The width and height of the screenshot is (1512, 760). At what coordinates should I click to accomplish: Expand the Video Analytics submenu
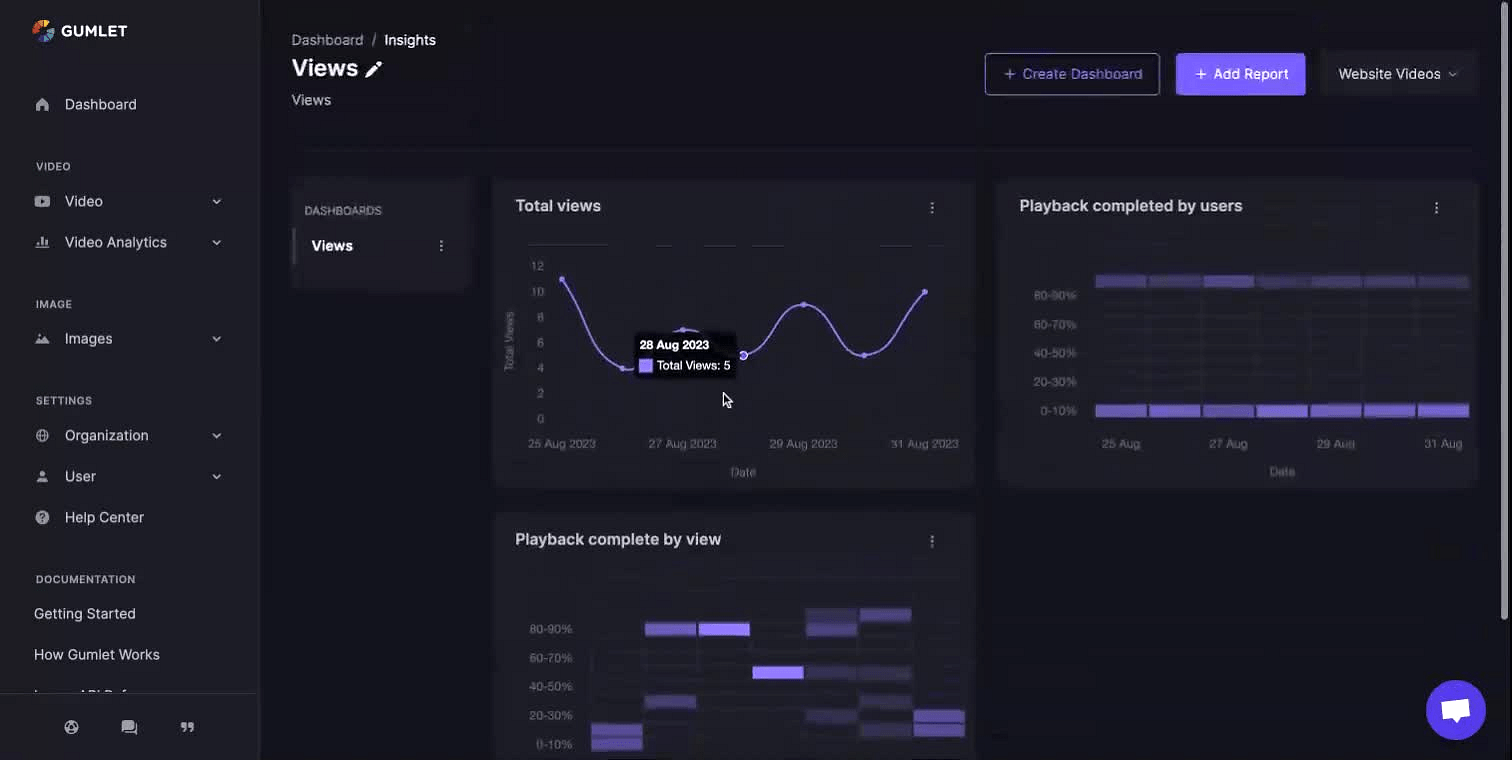[x=129, y=242]
